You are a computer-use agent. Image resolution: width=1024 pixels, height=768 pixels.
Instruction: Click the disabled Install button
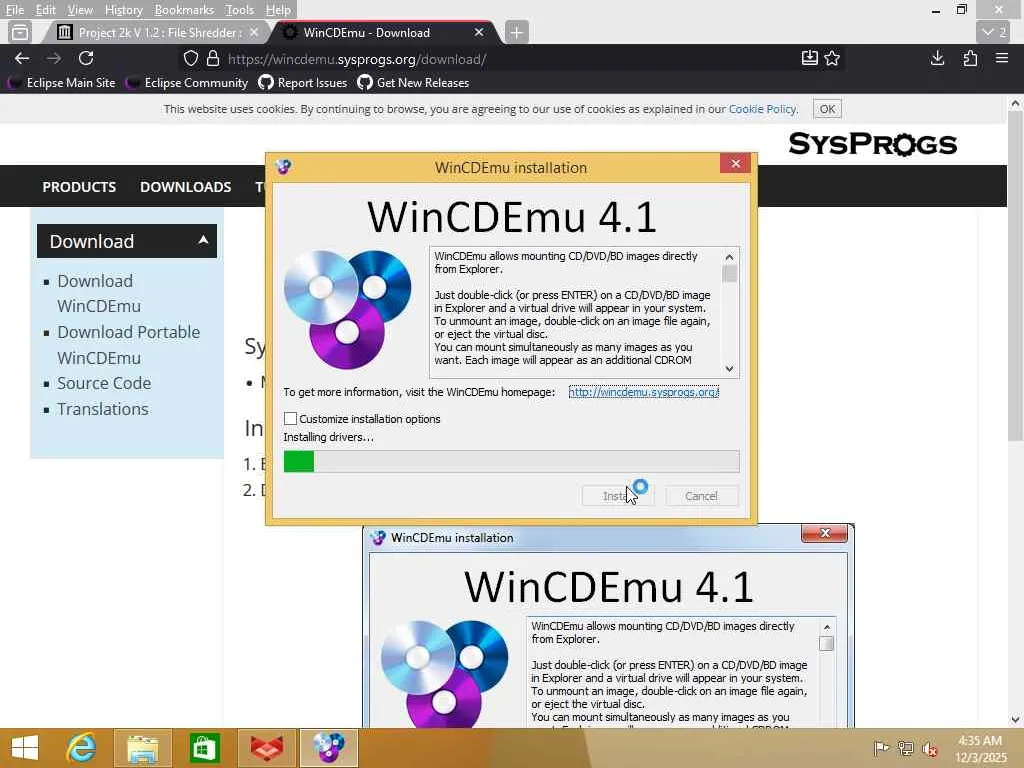point(617,496)
